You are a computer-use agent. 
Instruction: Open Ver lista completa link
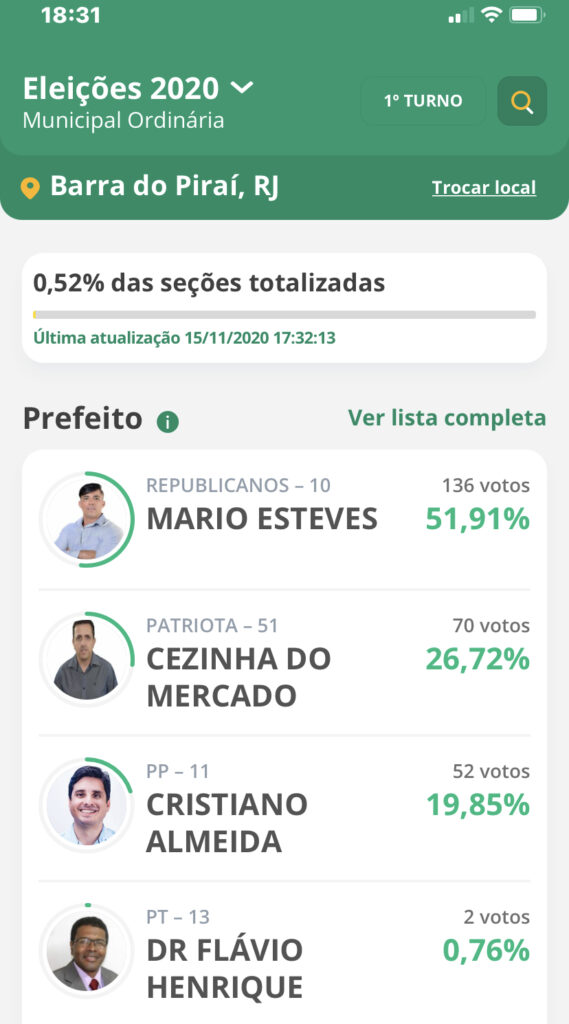tap(447, 418)
